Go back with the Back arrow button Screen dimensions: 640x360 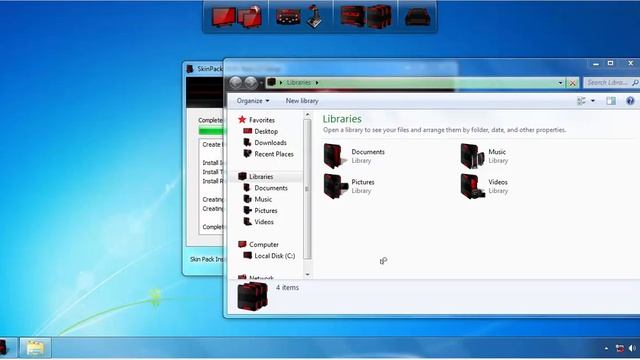pos(236,82)
